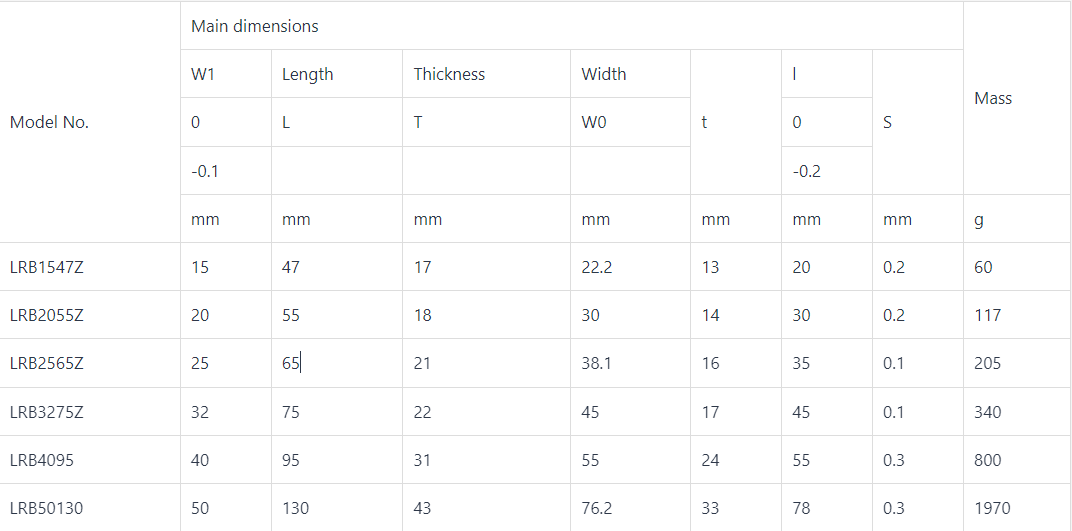Image resolution: width=1072 pixels, height=531 pixels.
Task: Click the Length cell containing 65
Action: (x=336, y=363)
